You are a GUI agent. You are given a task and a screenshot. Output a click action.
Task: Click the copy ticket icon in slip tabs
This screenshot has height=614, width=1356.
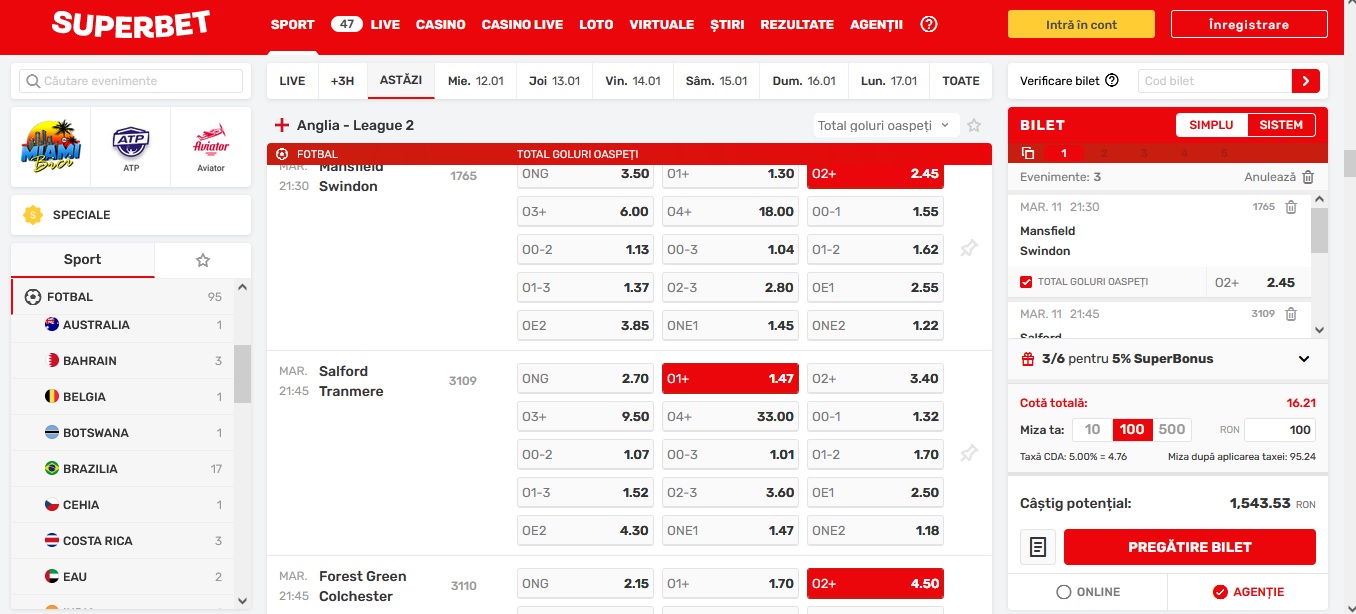tap(1028, 153)
